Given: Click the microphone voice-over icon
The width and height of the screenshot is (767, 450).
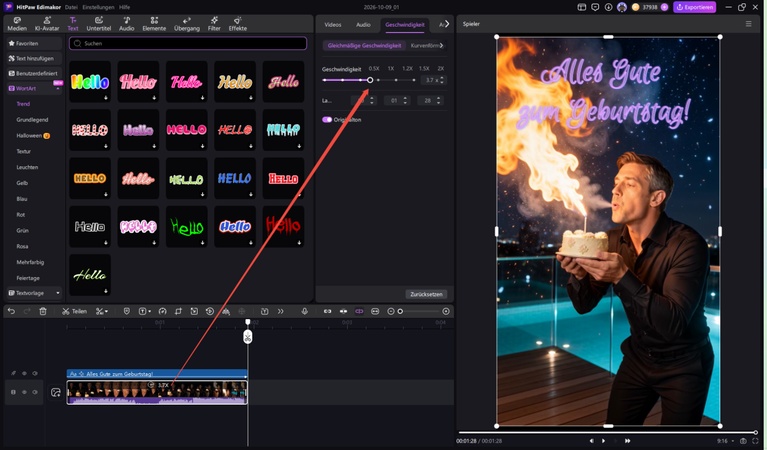Looking at the screenshot, I should tap(305, 311).
